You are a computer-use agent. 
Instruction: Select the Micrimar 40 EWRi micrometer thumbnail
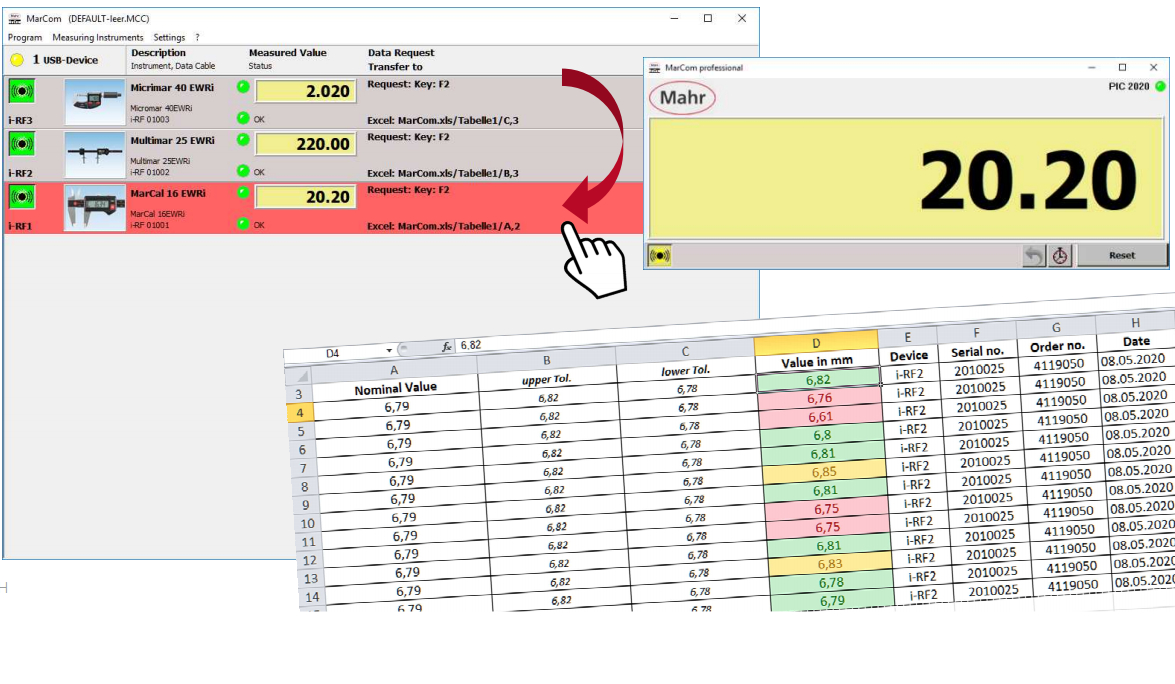click(x=93, y=101)
